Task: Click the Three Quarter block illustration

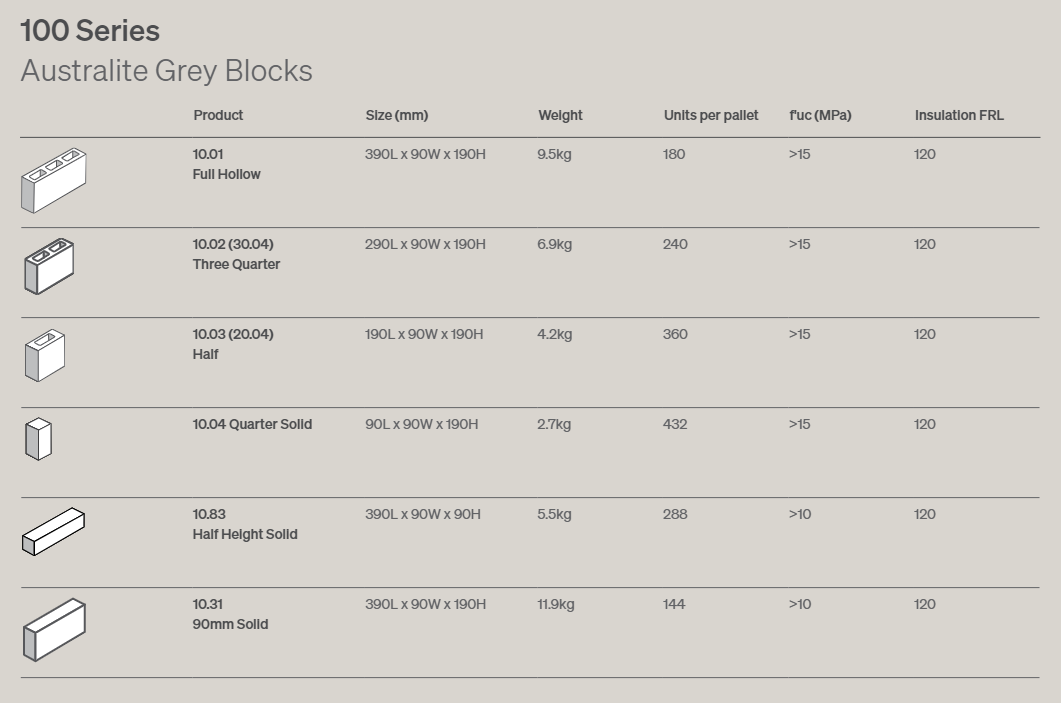Action: click(x=49, y=266)
